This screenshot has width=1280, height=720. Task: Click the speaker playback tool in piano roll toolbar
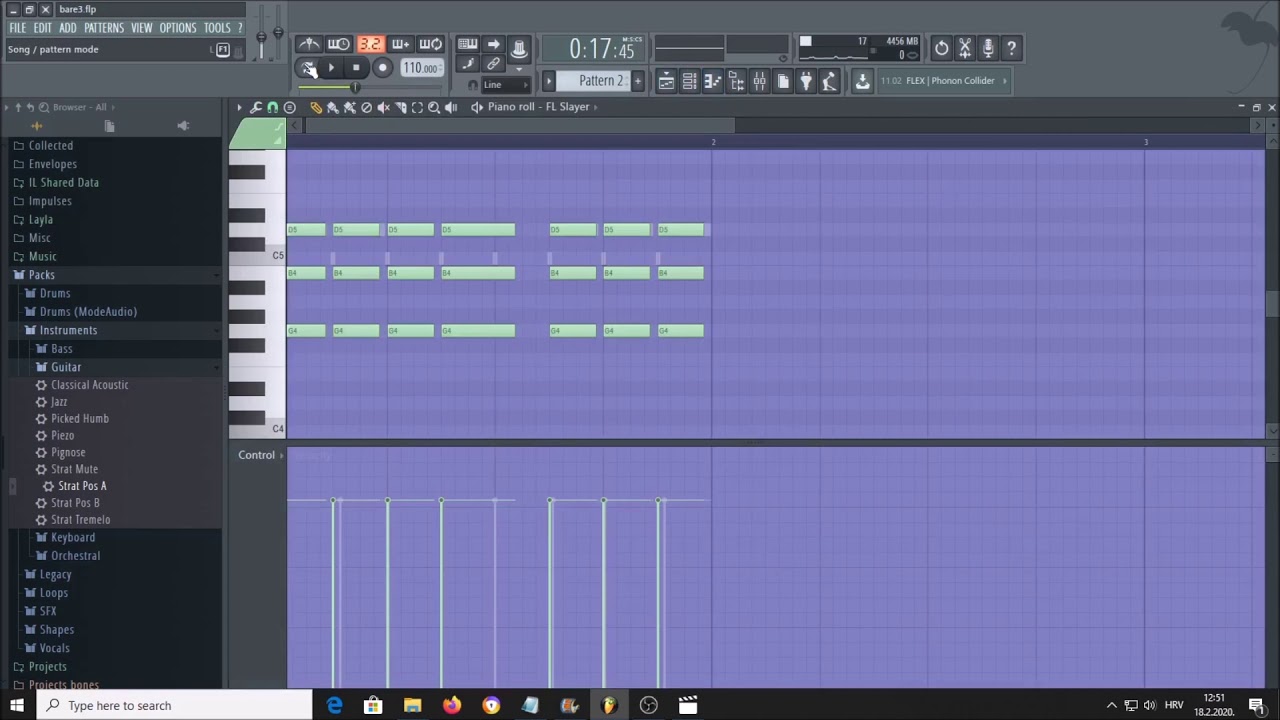click(x=451, y=107)
